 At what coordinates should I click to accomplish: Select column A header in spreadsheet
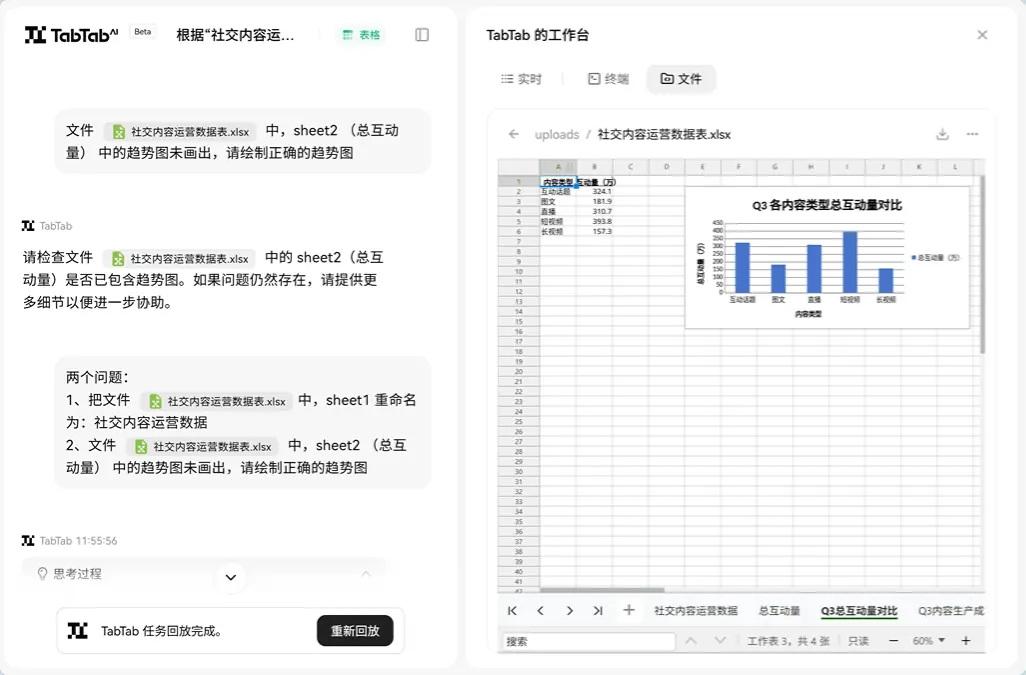click(558, 167)
